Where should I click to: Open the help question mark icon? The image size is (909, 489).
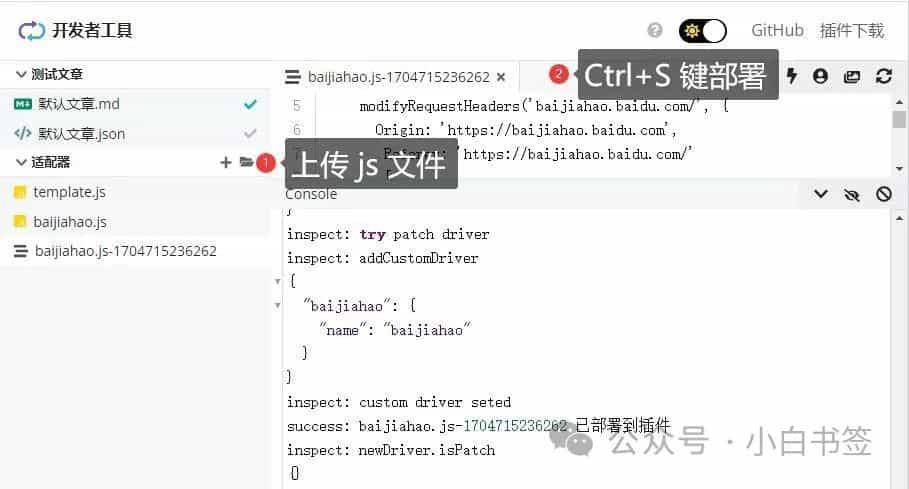point(655,30)
